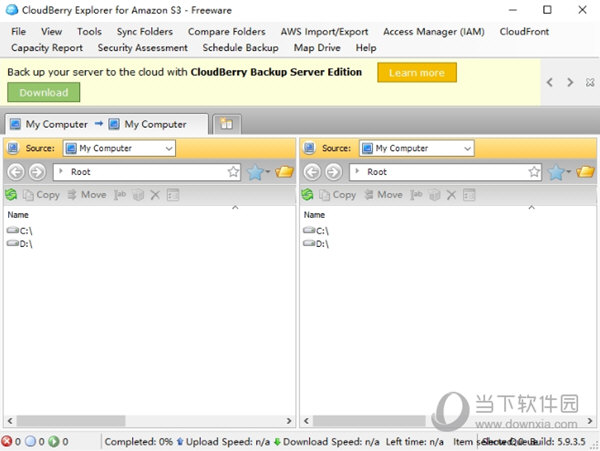
Task: Open left pane Source dropdown
Action: coord(119,148)
